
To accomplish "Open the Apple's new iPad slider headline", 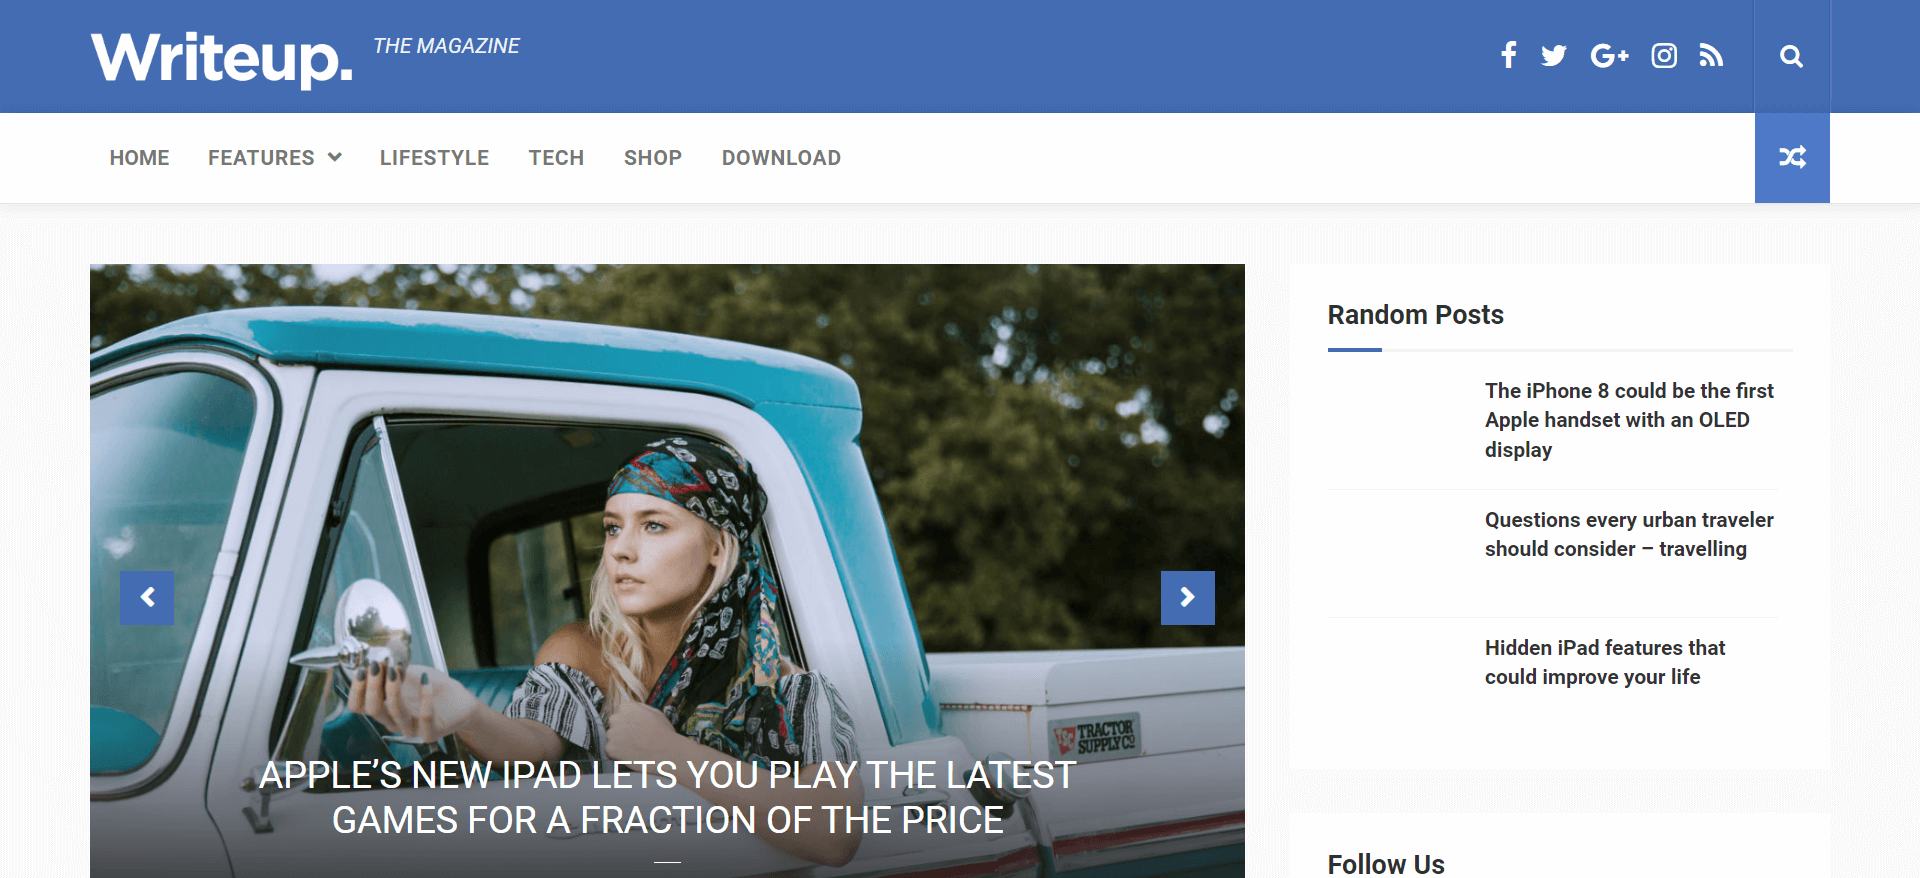I will [667, 798].
